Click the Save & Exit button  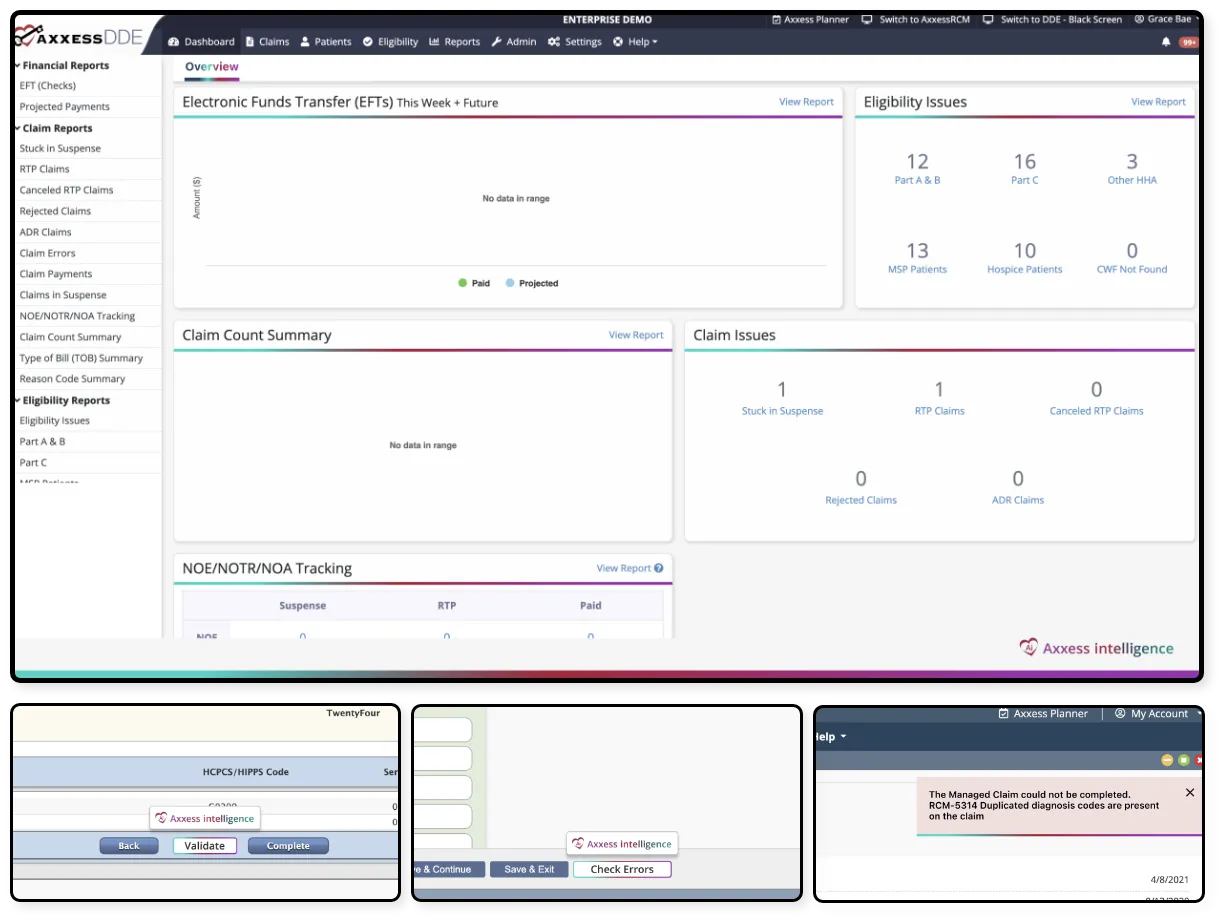(x=529, y=869)
